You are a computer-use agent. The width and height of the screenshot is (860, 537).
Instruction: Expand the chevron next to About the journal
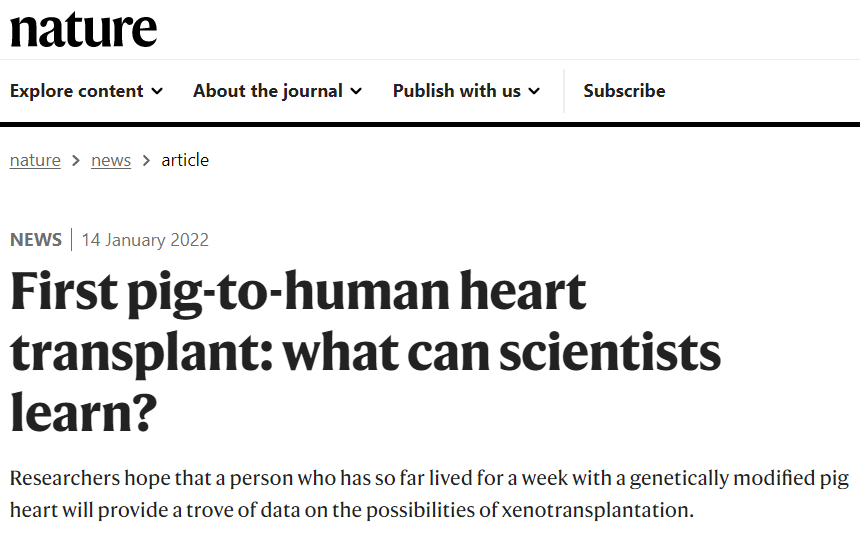coord(356,91)
